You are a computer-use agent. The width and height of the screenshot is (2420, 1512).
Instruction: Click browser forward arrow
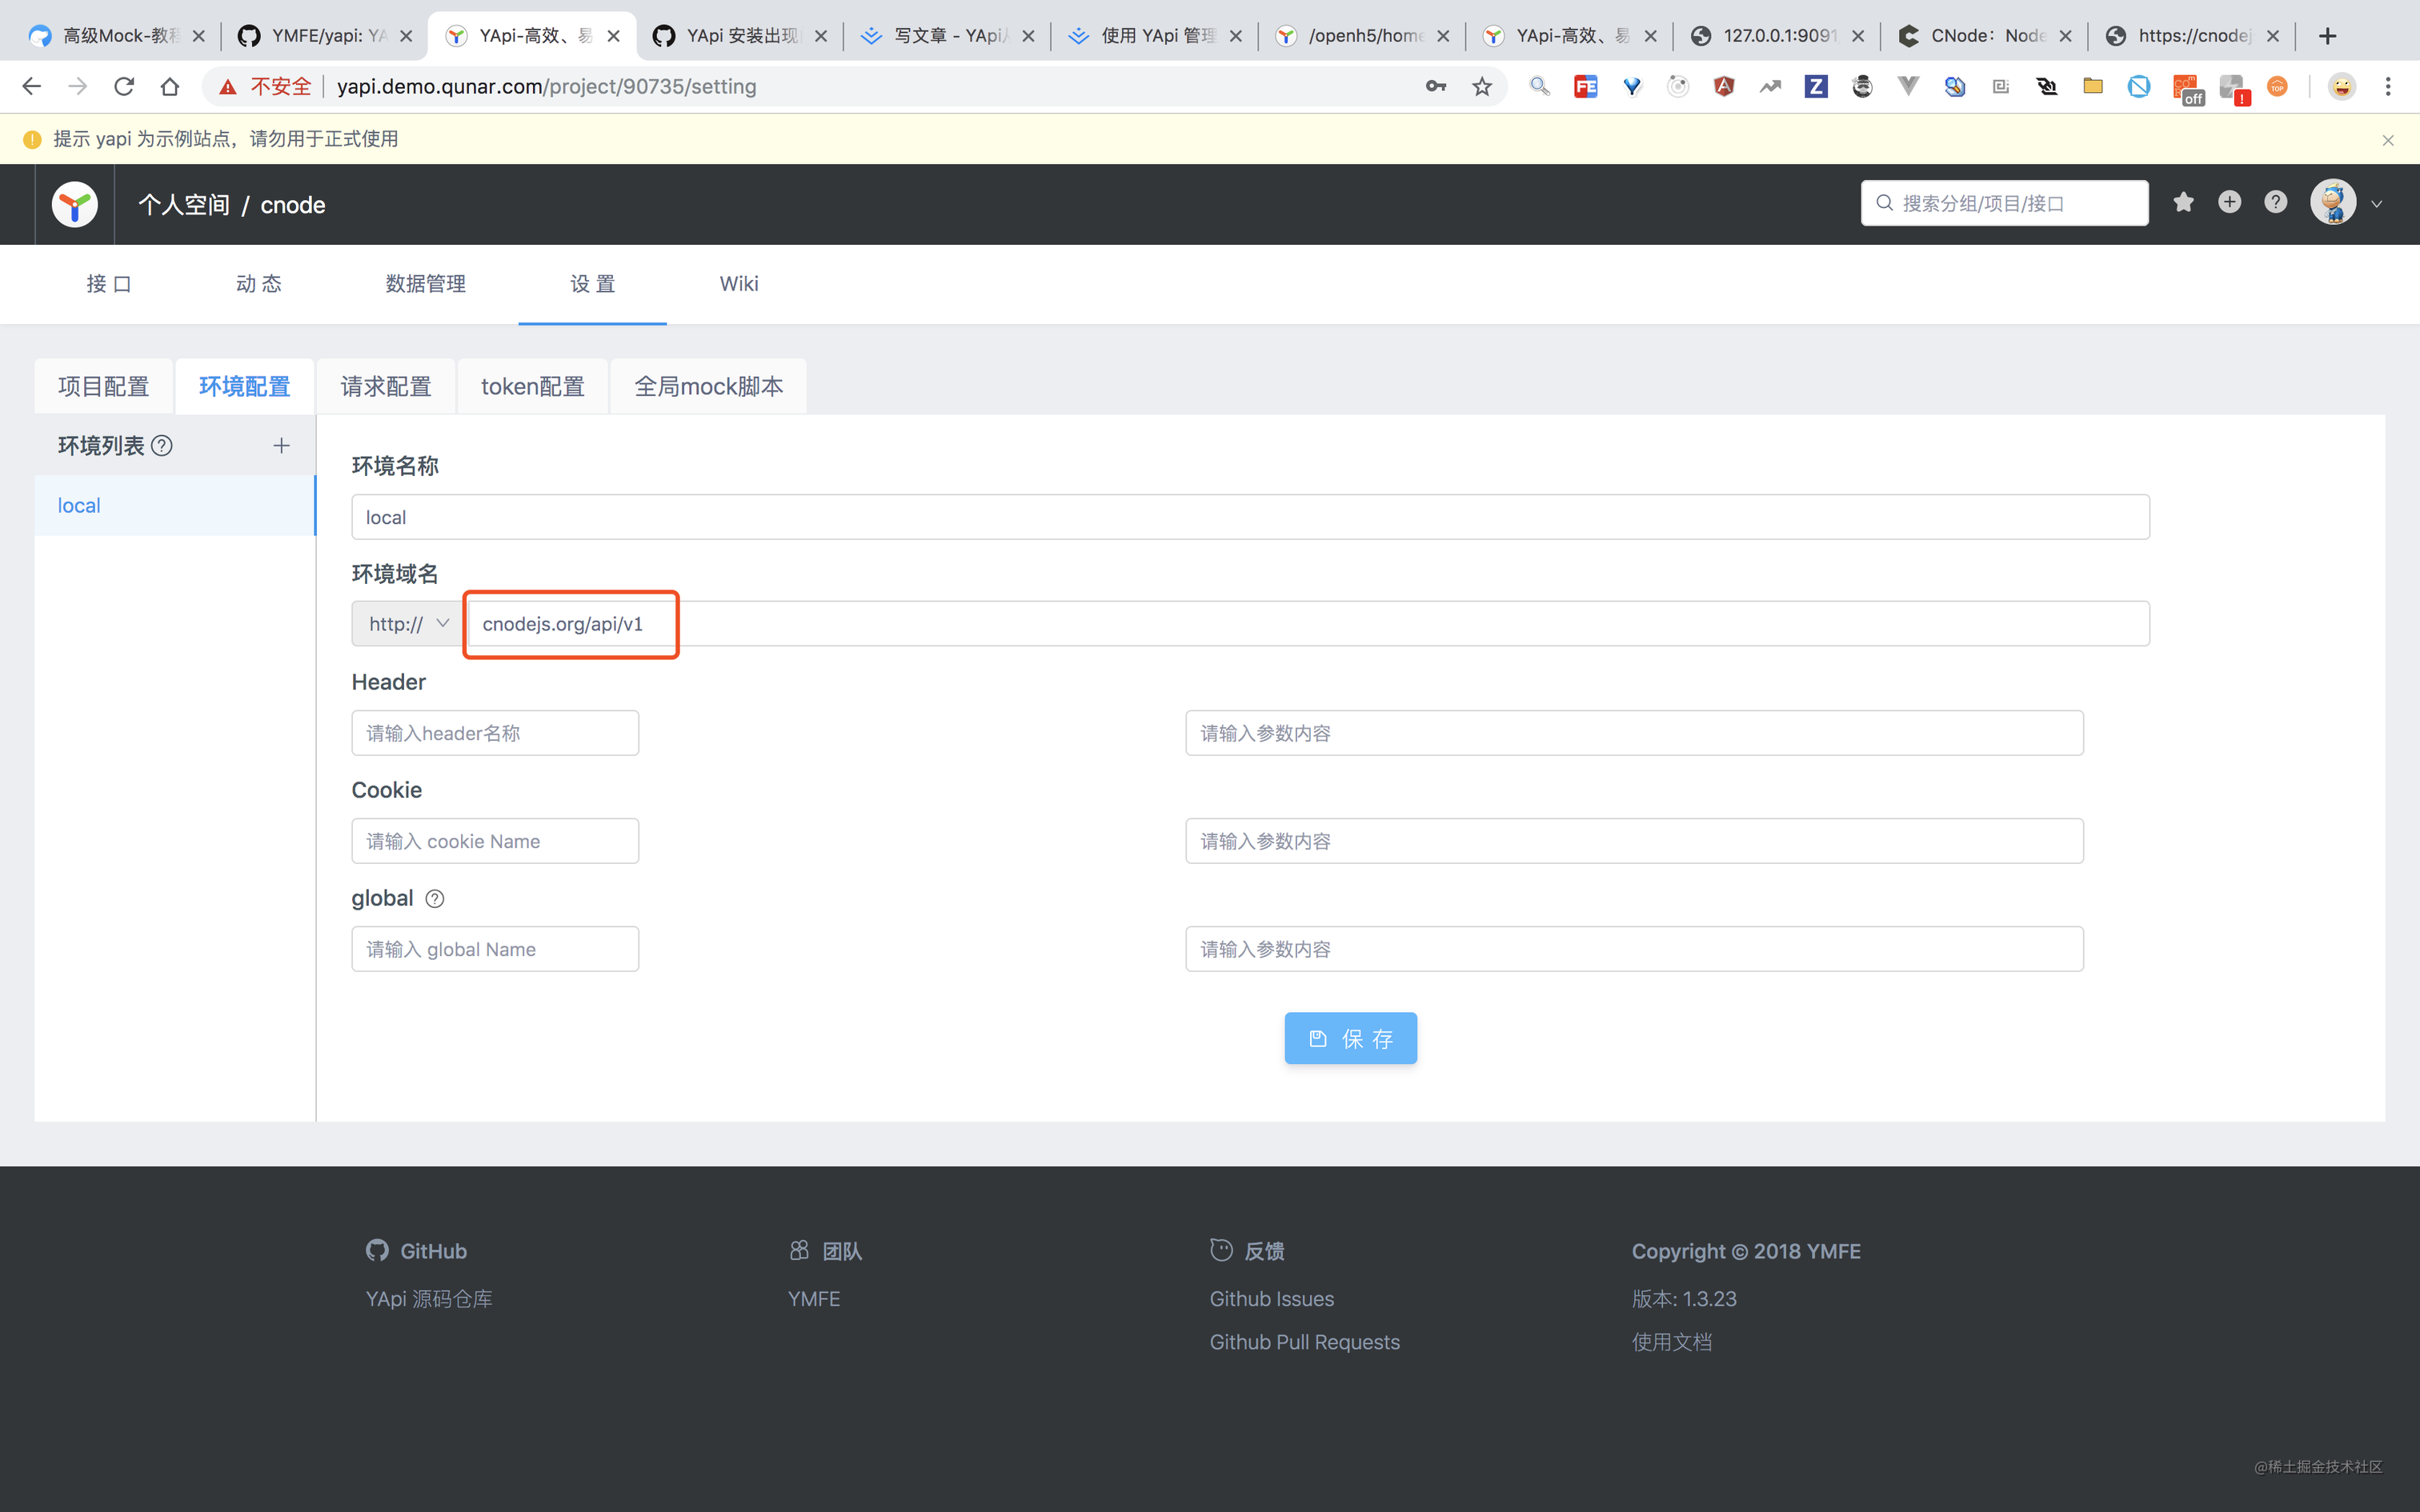tap(78, 87)
